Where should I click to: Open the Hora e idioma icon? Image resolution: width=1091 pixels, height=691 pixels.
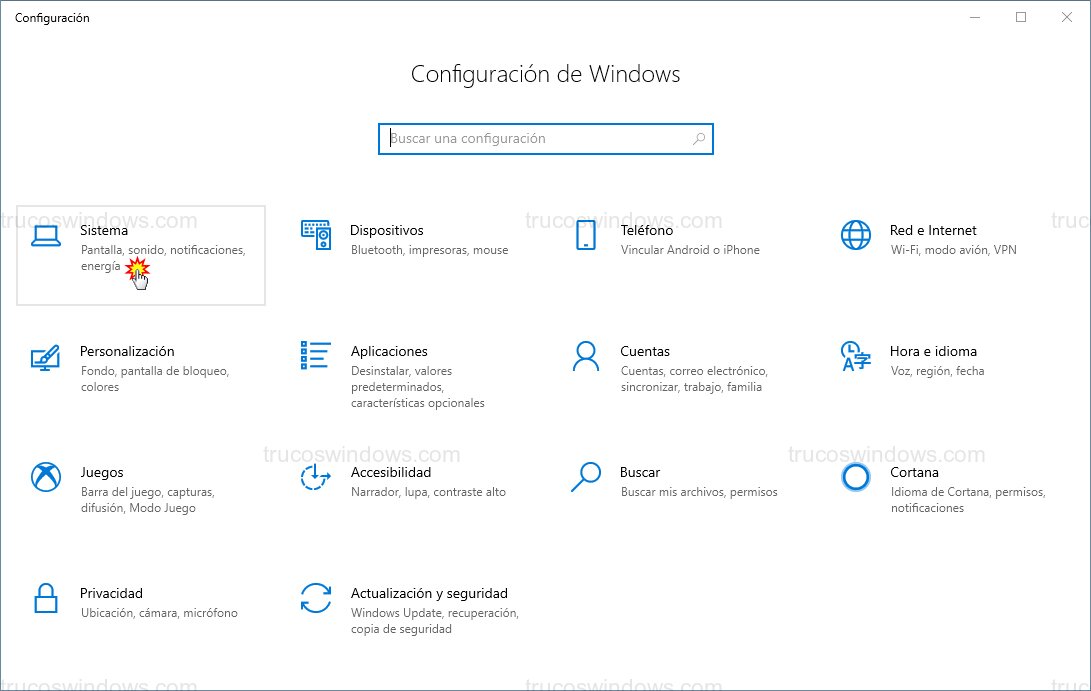coord(856,356)
